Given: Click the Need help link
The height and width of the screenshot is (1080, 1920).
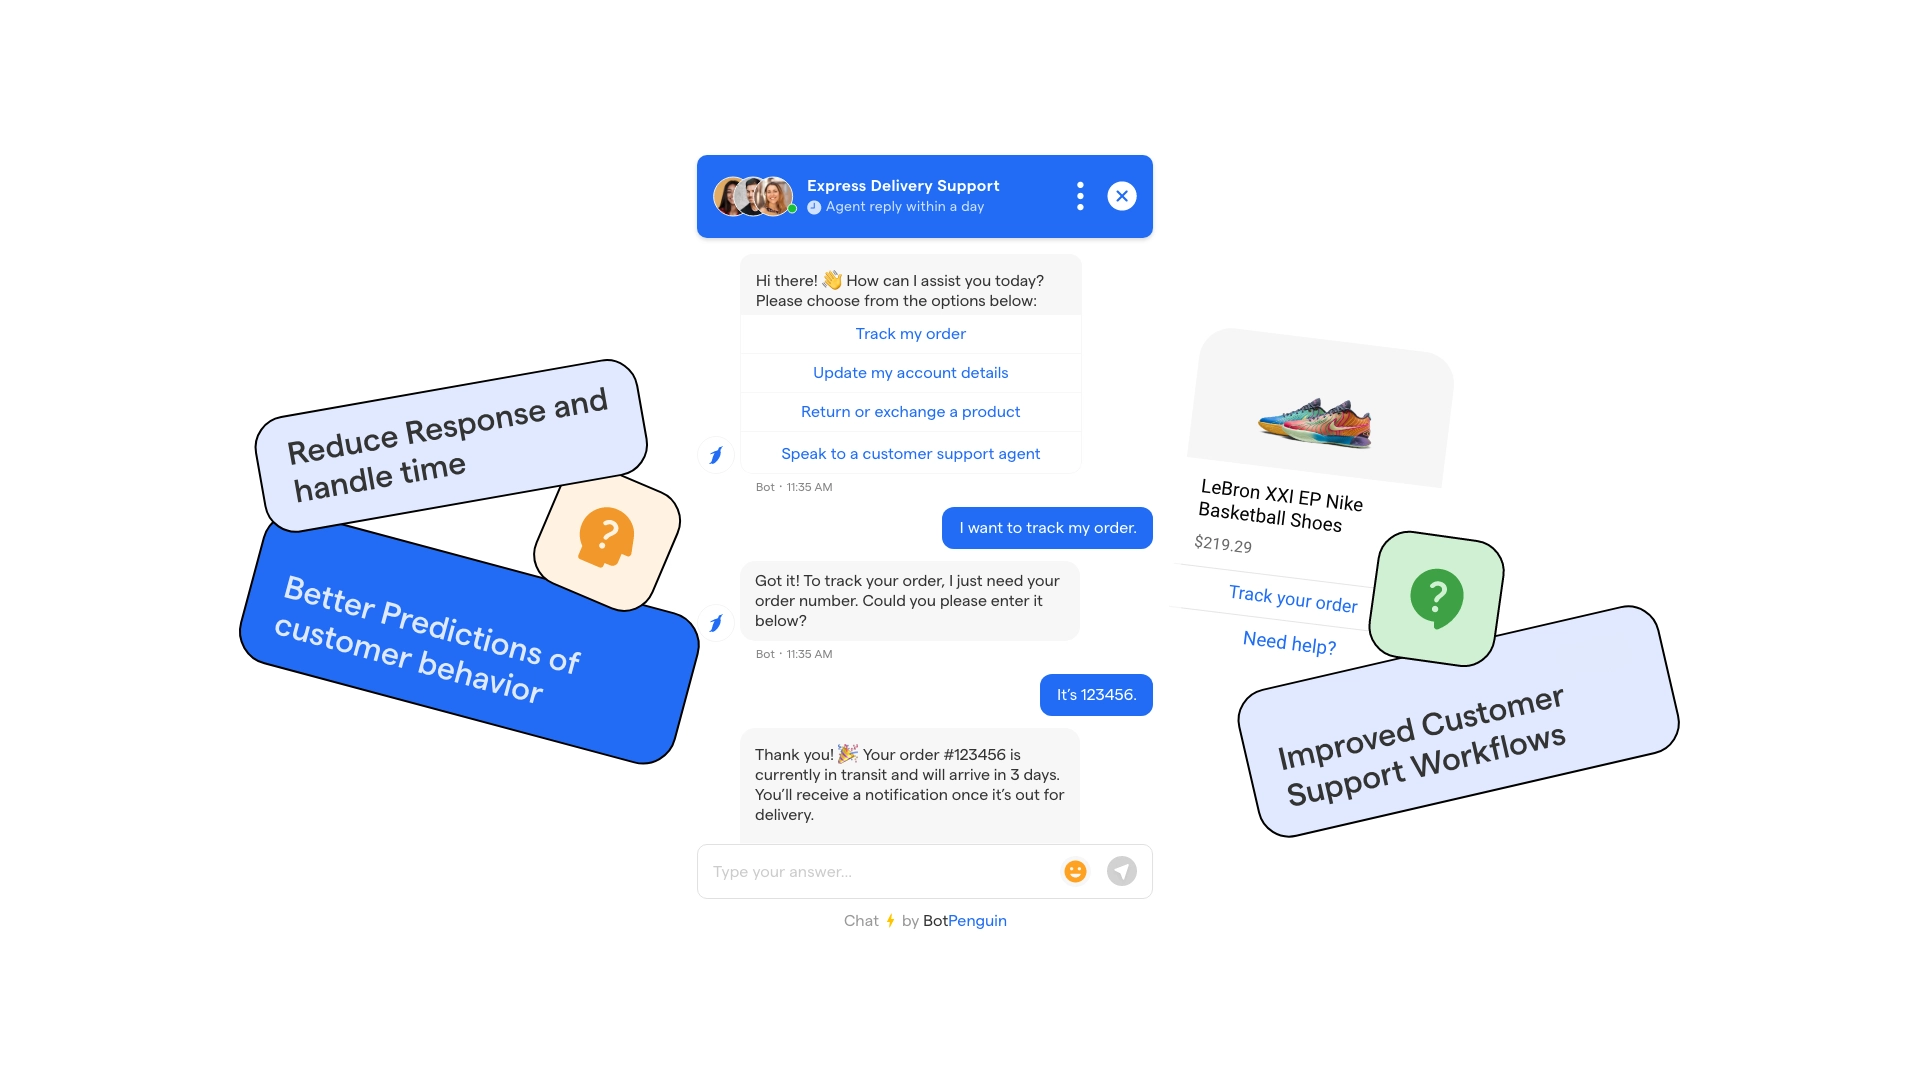Looking at the screenshot, I should coord(1288,645).
